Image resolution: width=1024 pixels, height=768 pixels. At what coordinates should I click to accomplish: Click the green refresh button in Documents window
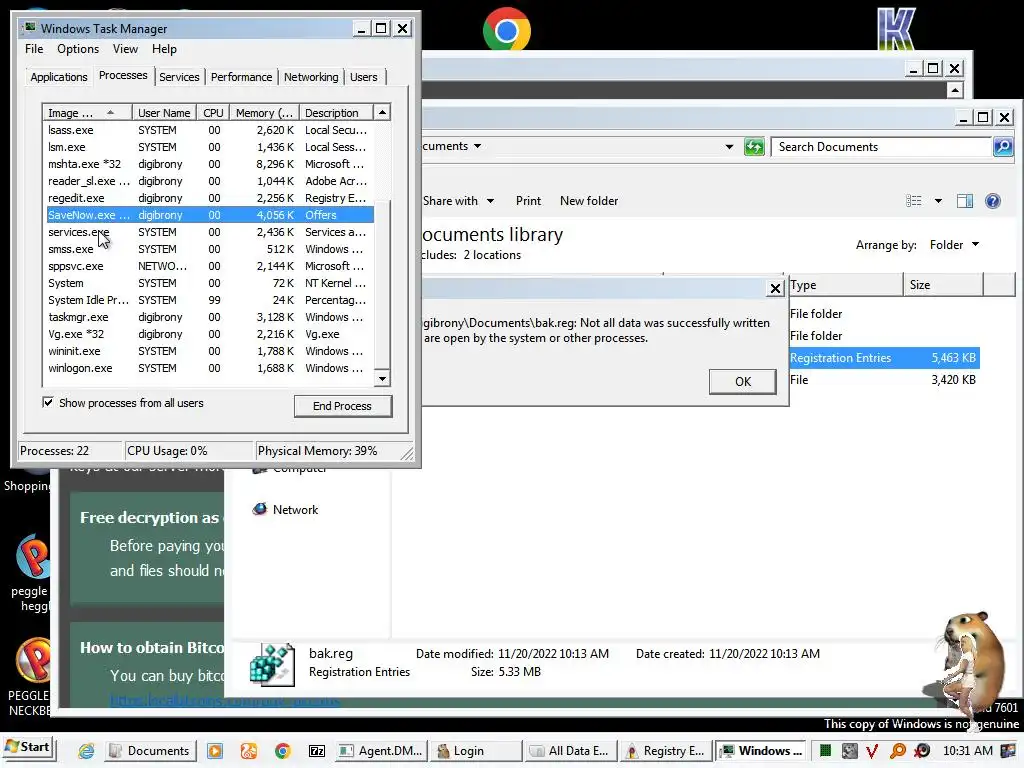754,147
